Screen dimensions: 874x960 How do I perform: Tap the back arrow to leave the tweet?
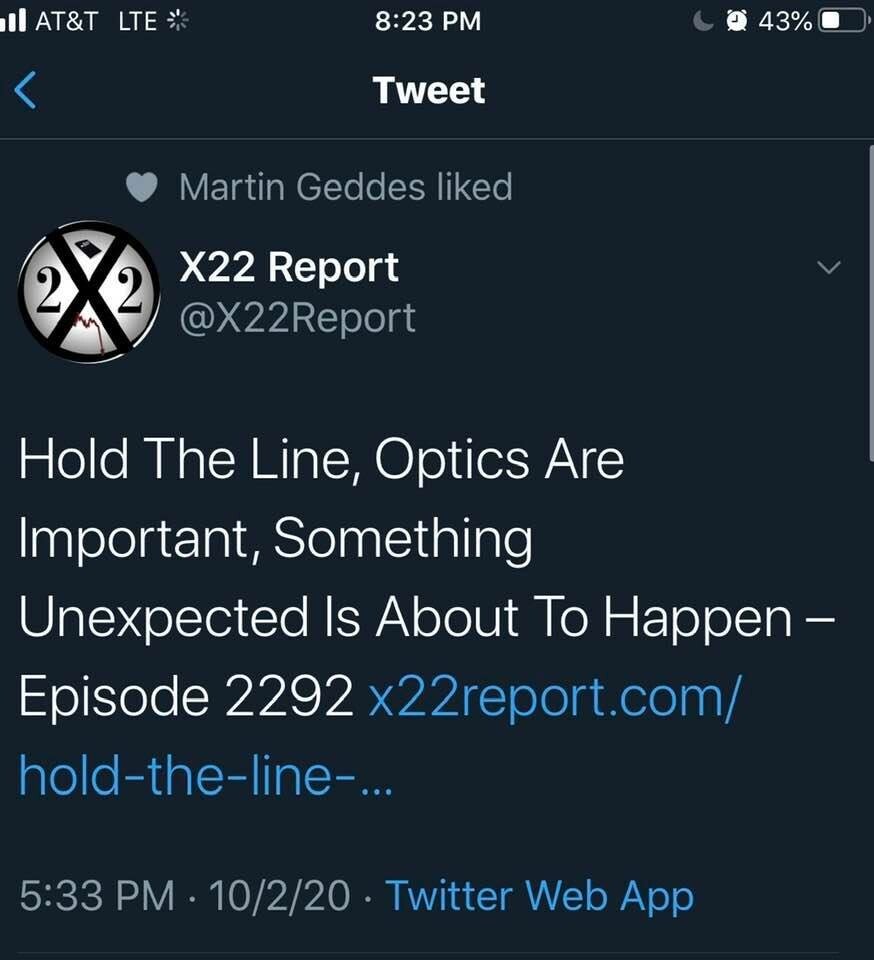coord(27,91)
